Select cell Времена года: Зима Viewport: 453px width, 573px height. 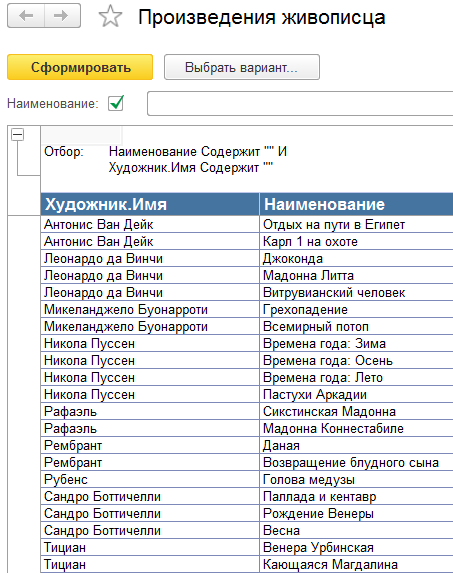click(x=356, y=343)
